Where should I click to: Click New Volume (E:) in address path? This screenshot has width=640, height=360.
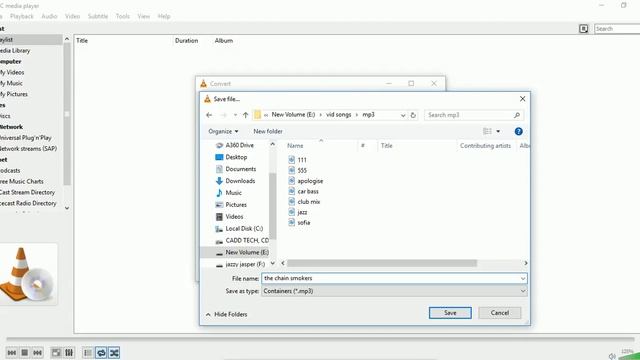(x=293, y=115)
